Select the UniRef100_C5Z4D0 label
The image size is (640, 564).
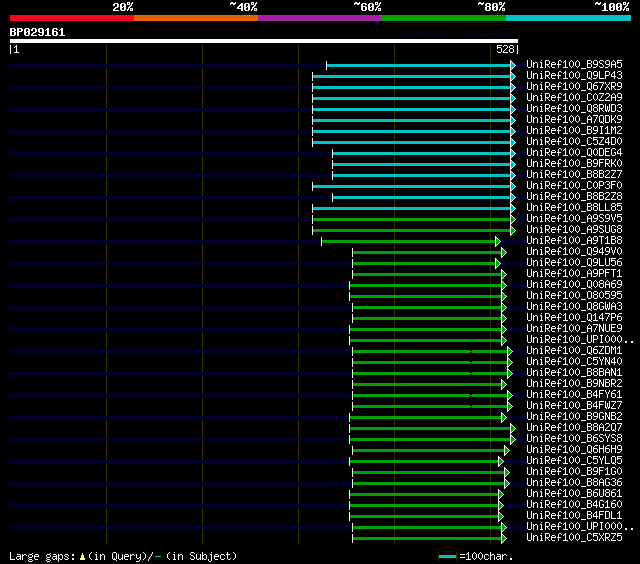(574, 142)
